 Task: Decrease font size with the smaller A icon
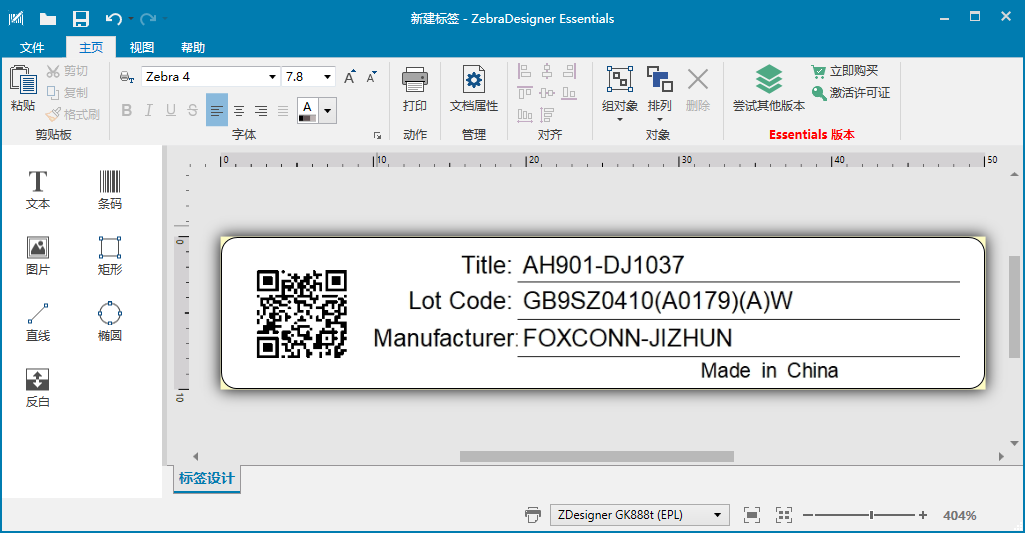[371, 77]
